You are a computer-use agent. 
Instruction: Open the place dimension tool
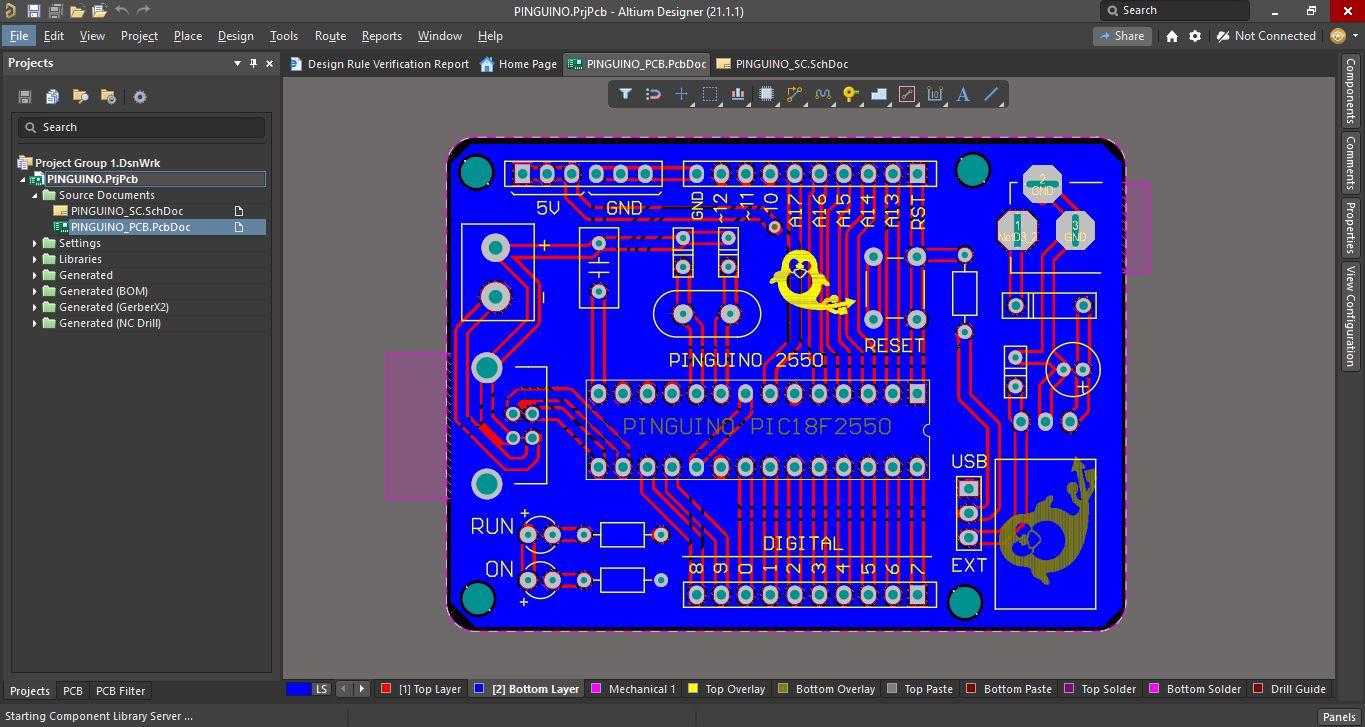click(935, 94)
